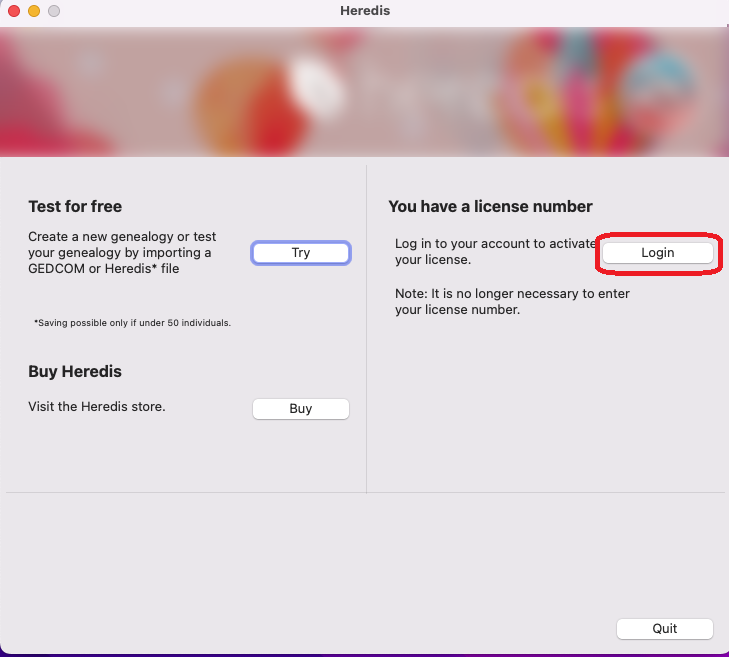Click the "You have a license number" heading
729x657 pixels.
[490, 206]
